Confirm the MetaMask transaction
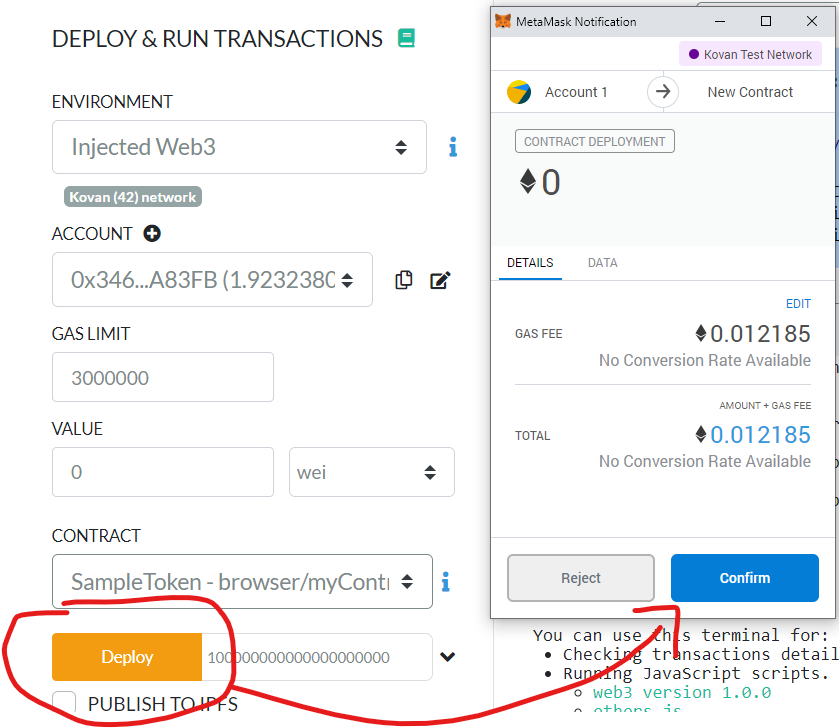Image resolution: width=839 pixels, height=728 pixels. click(x=745, y=578)
